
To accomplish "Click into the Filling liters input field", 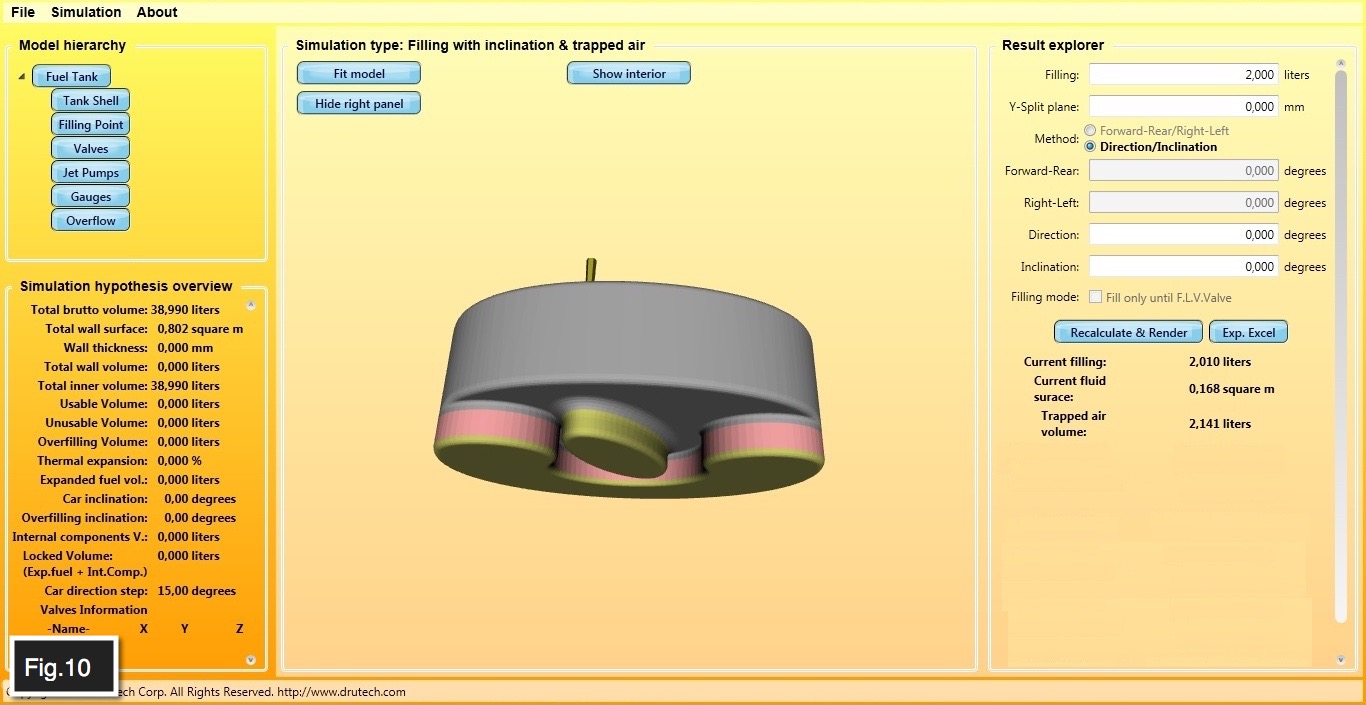I will [1183, 75].
